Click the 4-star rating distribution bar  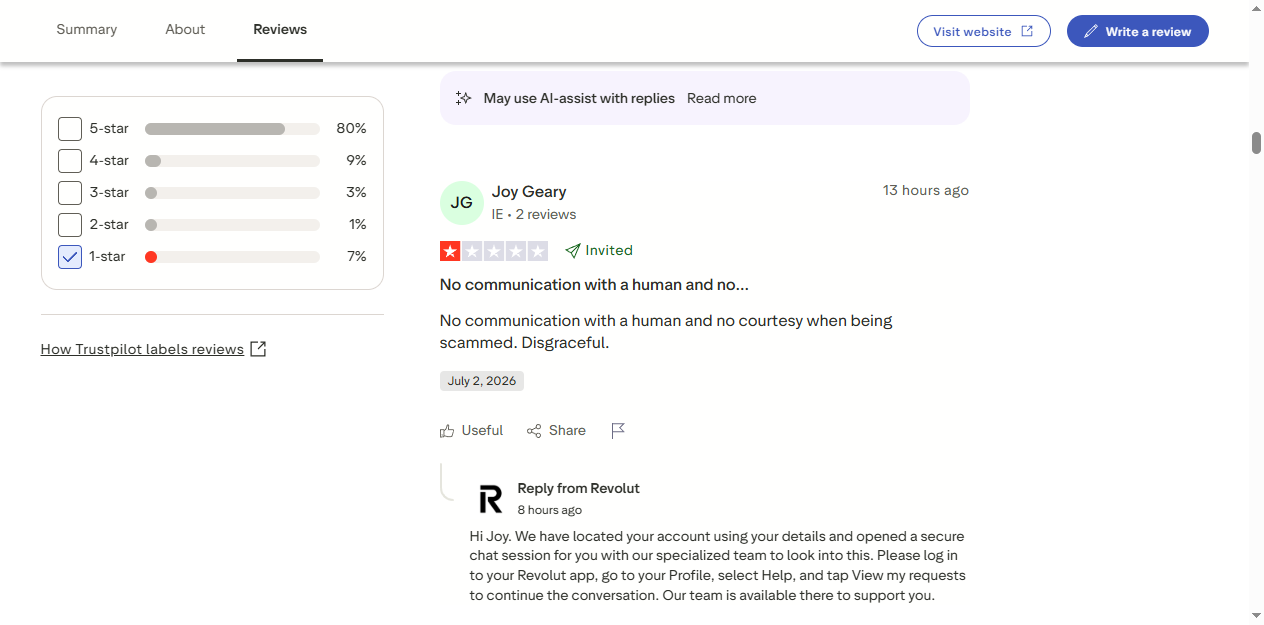(232, 161)
